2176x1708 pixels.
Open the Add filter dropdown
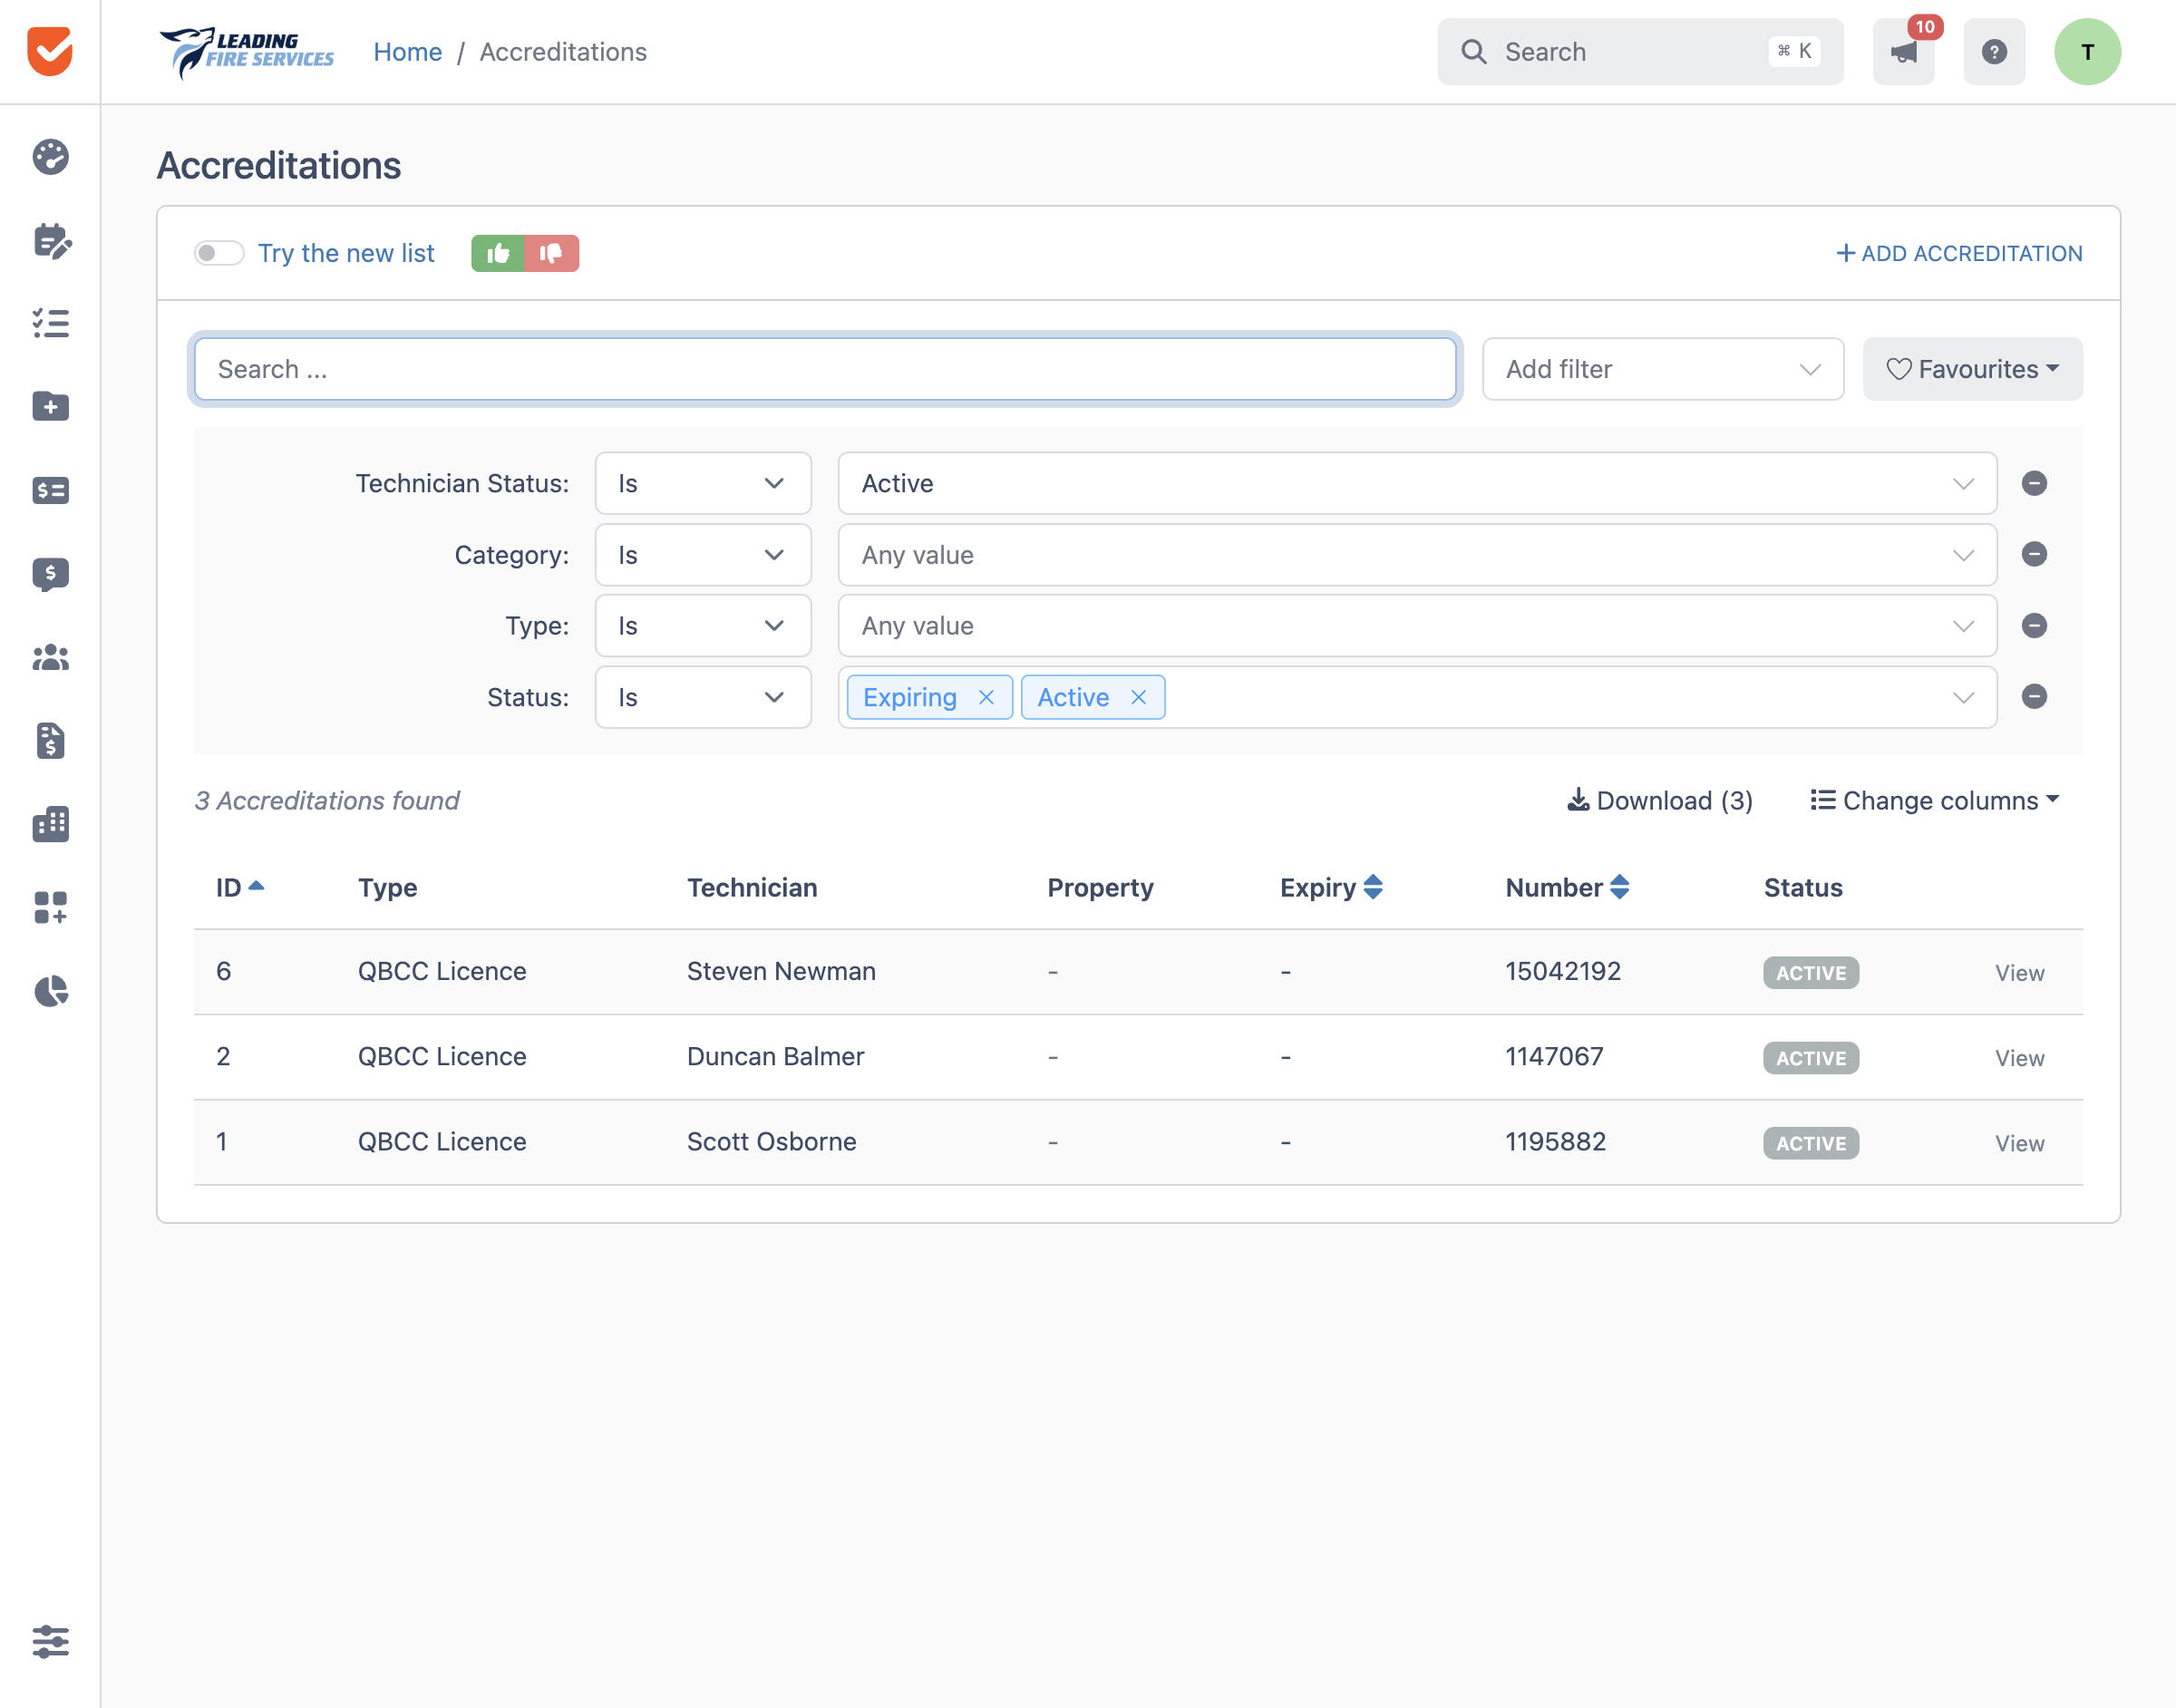[1663, 369]
